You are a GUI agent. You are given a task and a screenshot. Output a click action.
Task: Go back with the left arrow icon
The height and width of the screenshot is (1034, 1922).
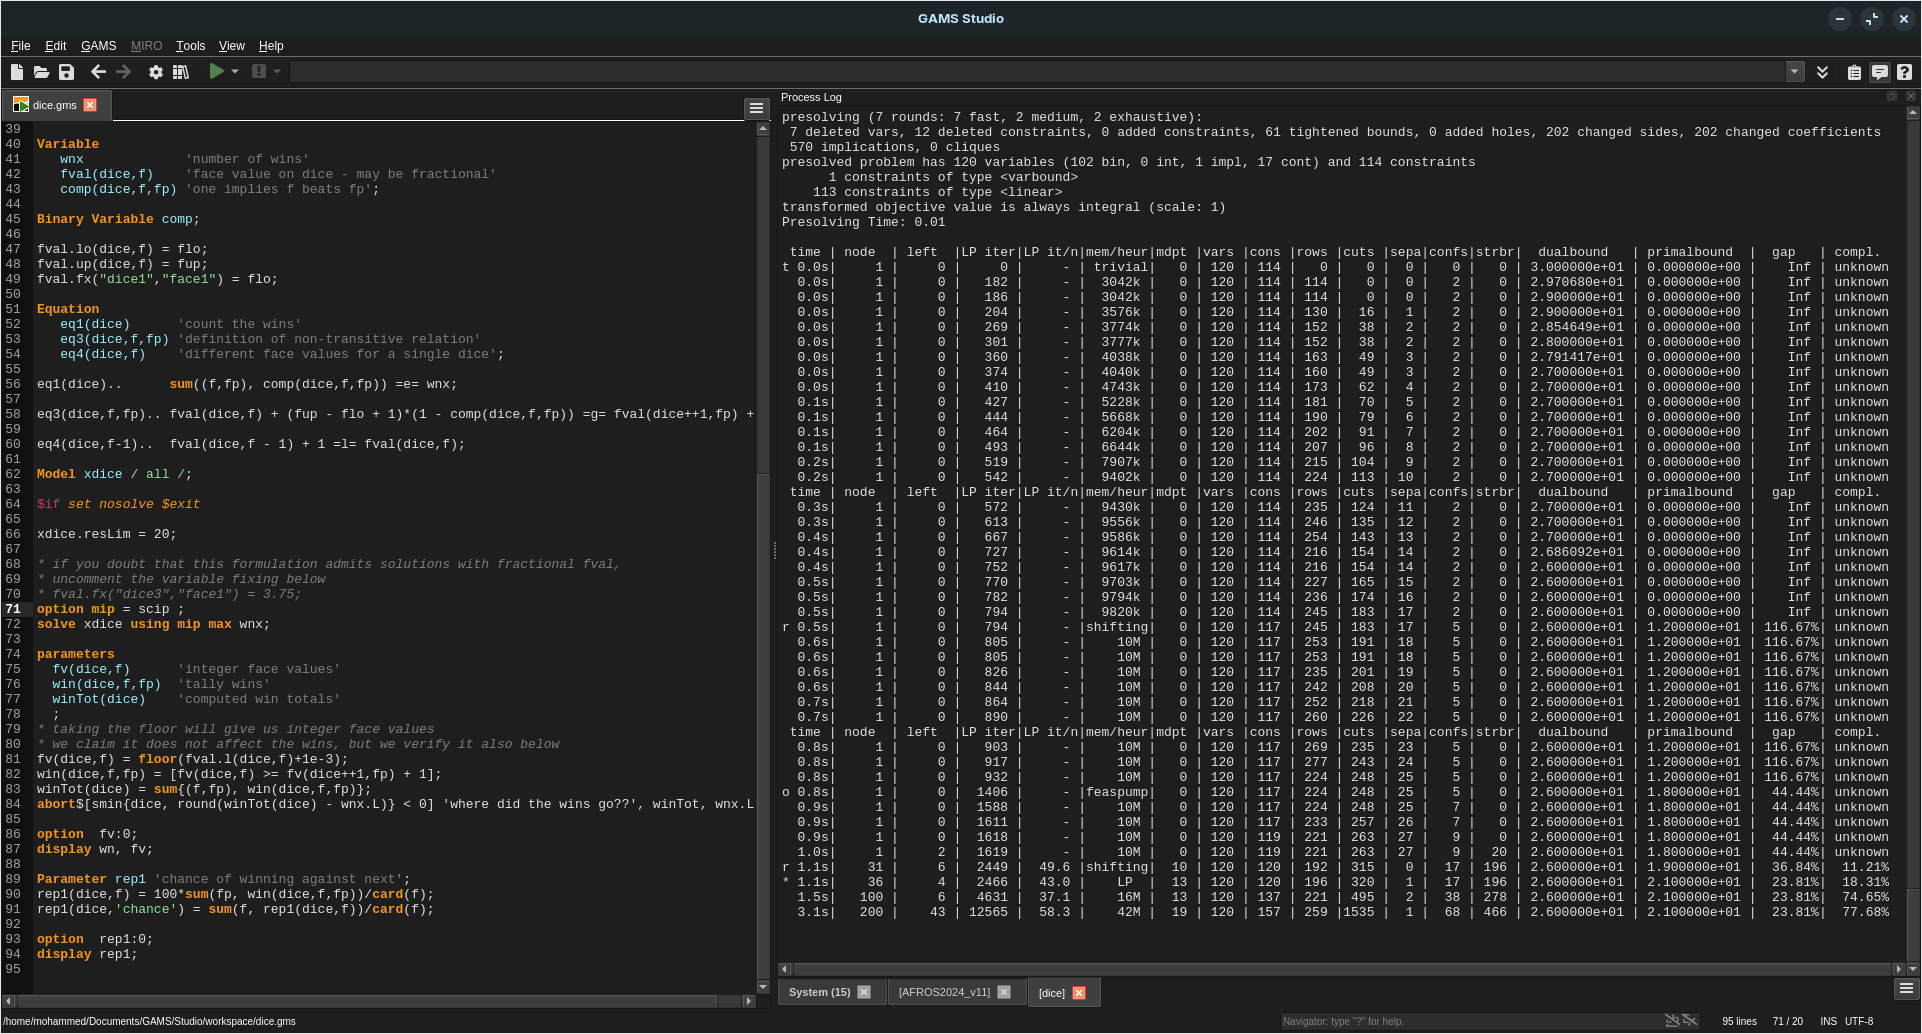point(98,72)
